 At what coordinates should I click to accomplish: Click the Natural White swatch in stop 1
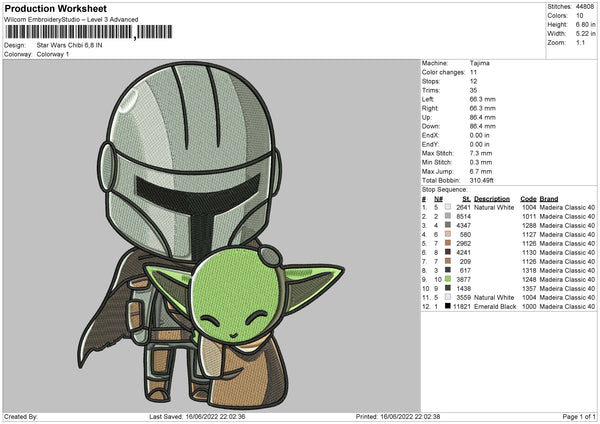[x=448, y=207]
